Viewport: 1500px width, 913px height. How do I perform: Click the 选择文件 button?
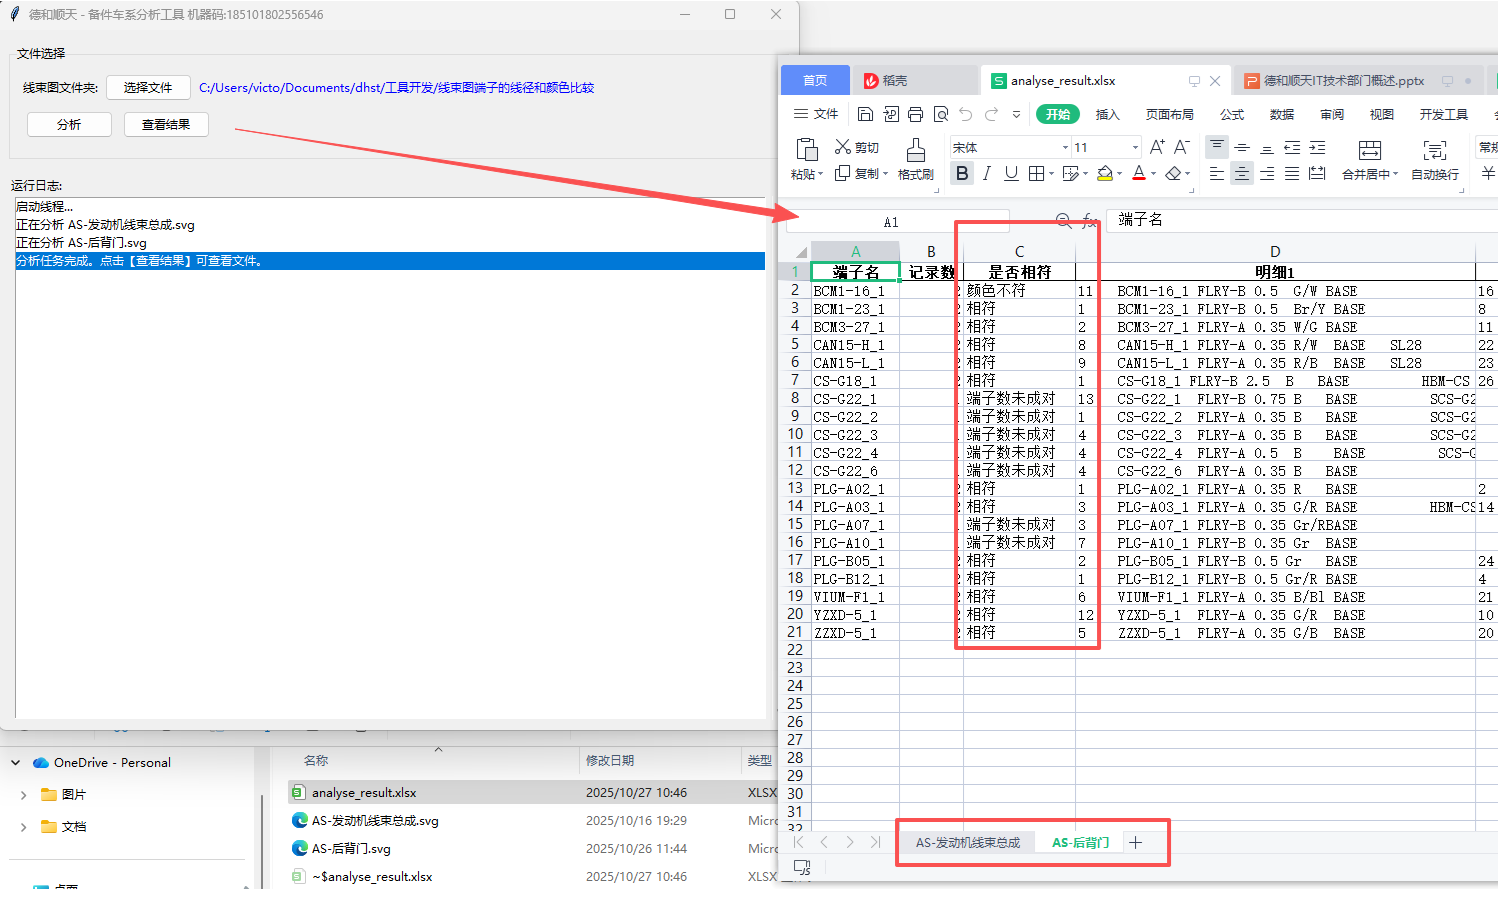[x=148, y=88]
